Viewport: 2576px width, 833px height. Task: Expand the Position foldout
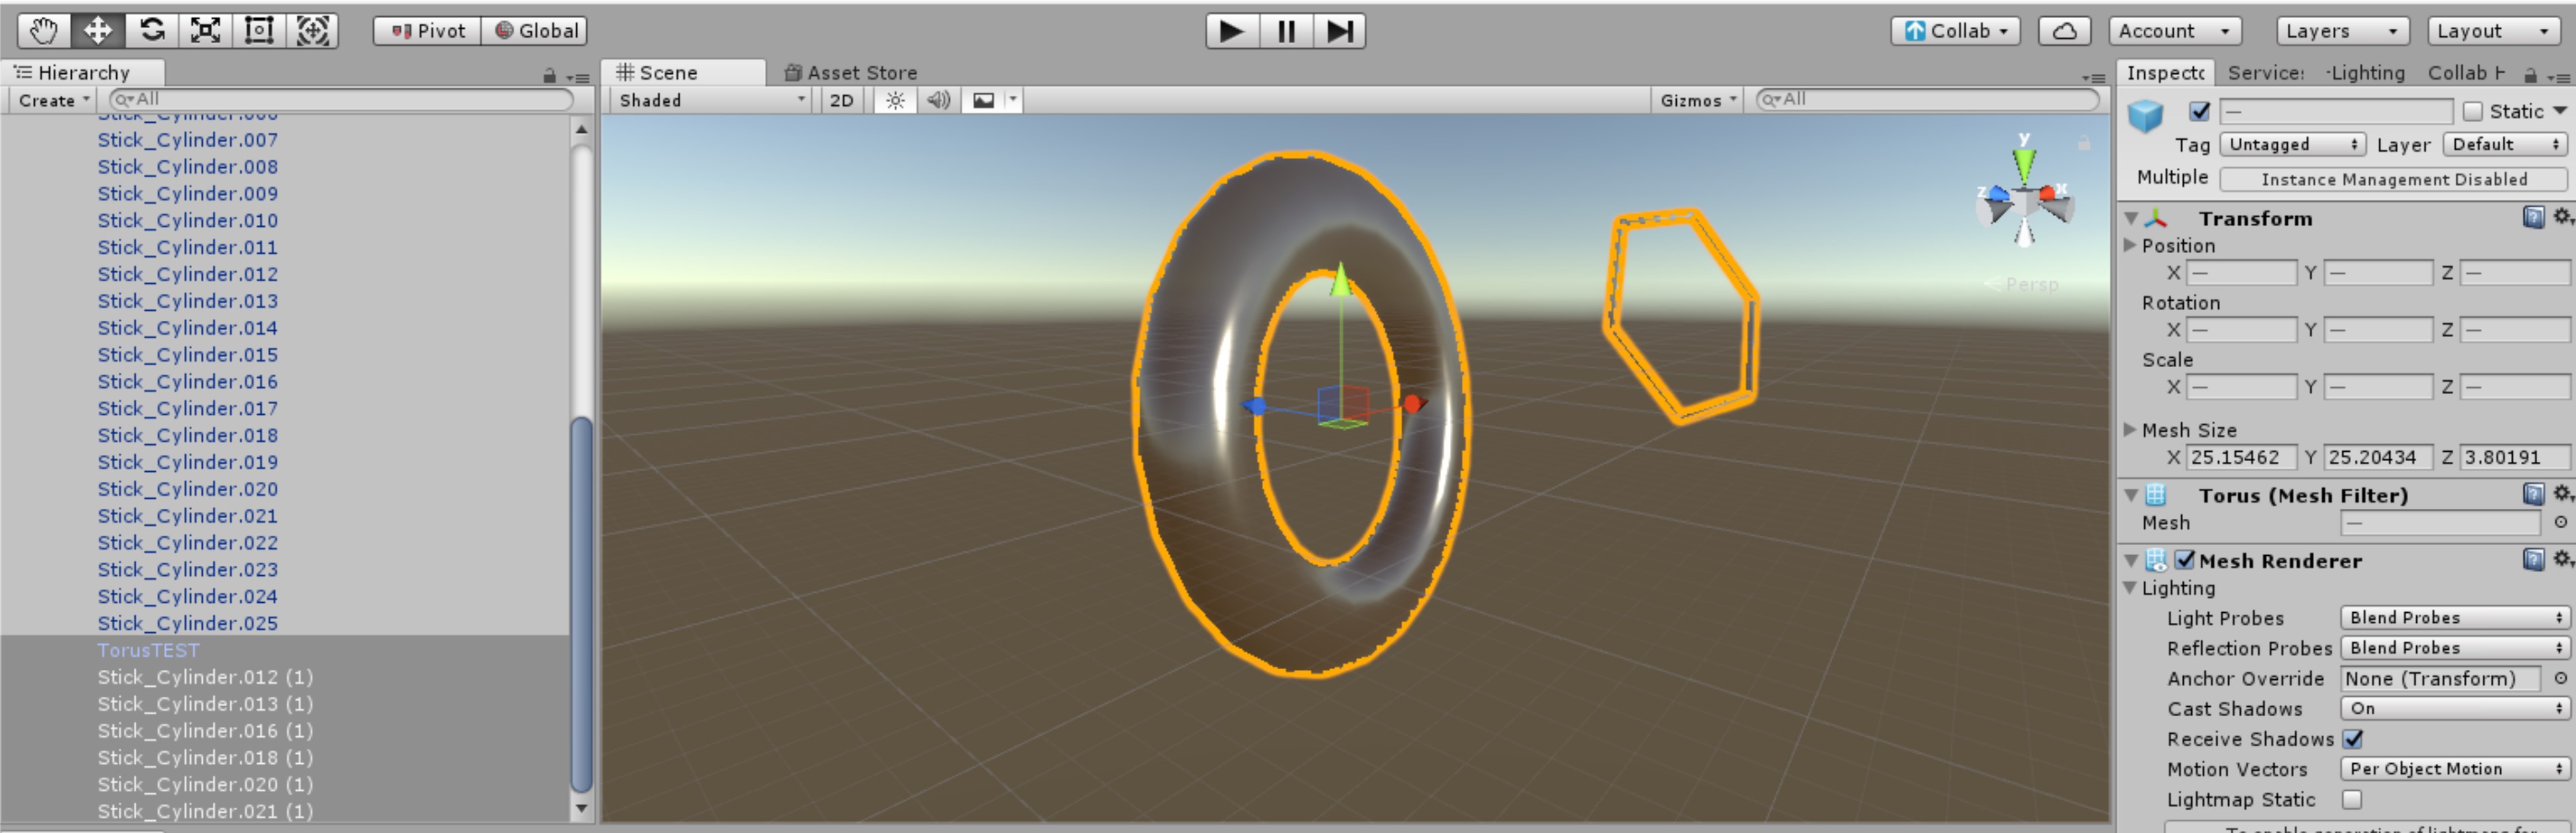[2130, 245]
